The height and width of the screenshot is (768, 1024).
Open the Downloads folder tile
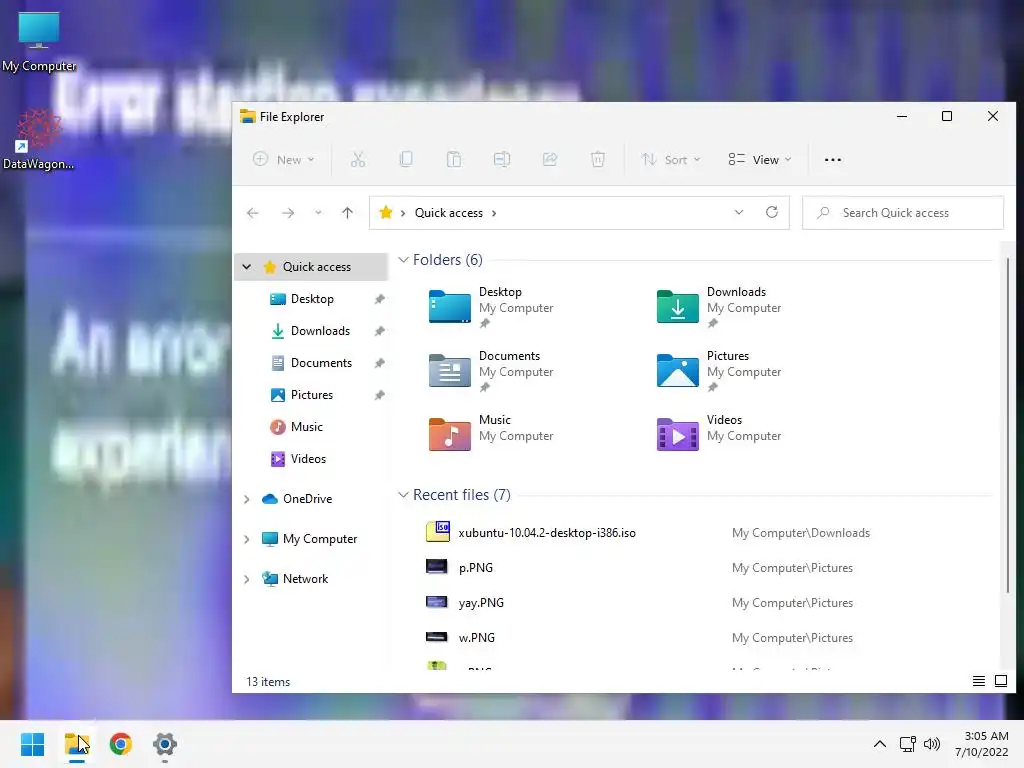tap(719, 307)
